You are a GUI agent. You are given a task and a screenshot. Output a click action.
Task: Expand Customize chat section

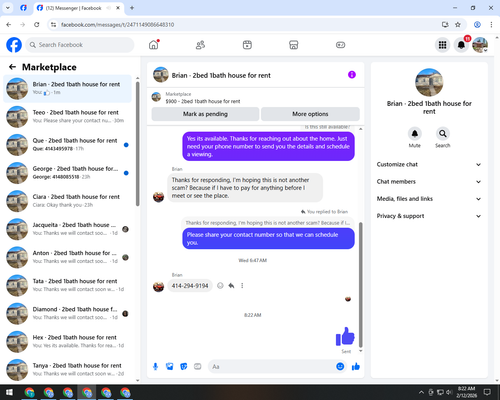point(429,164)
